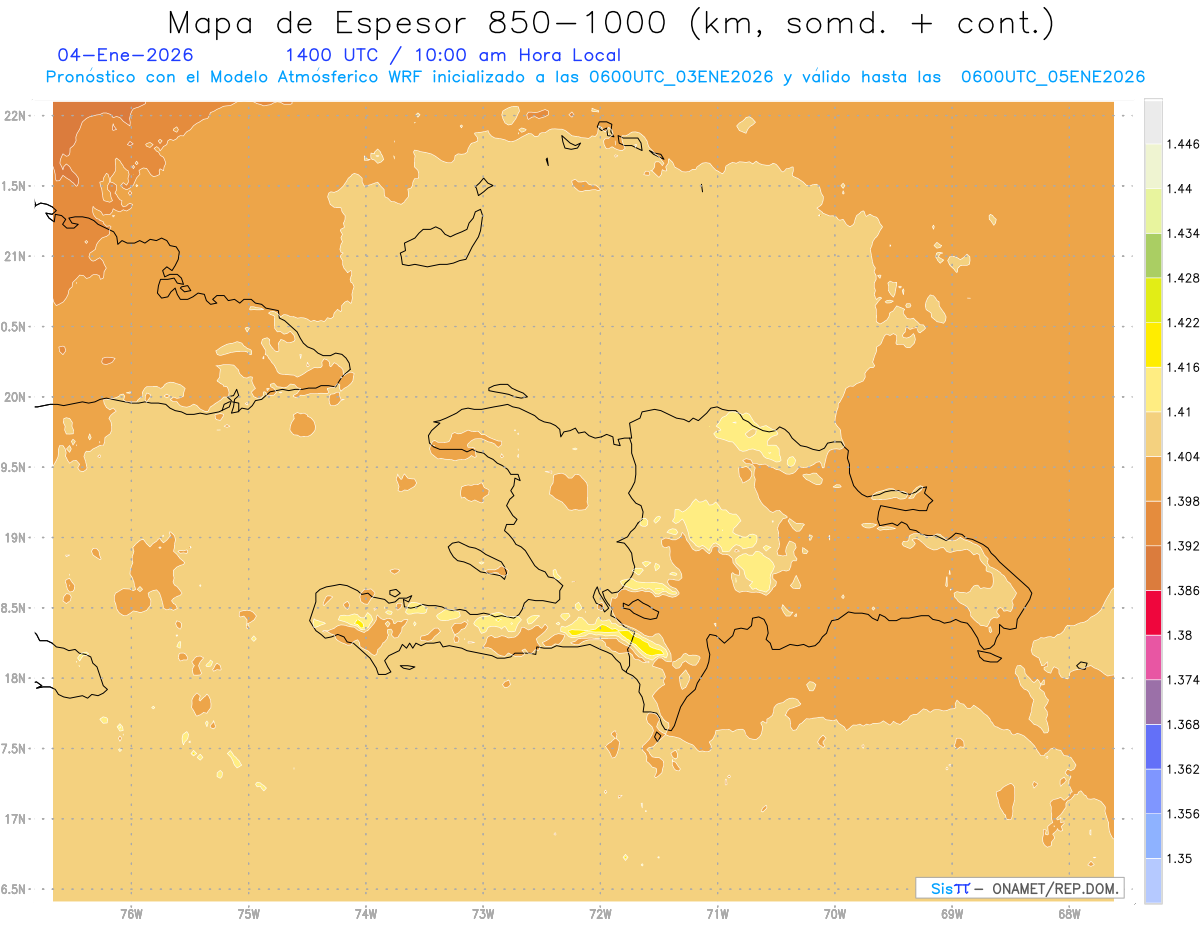Click the '71W' longitude label
1200x927 pixels.
pos(717,914)
